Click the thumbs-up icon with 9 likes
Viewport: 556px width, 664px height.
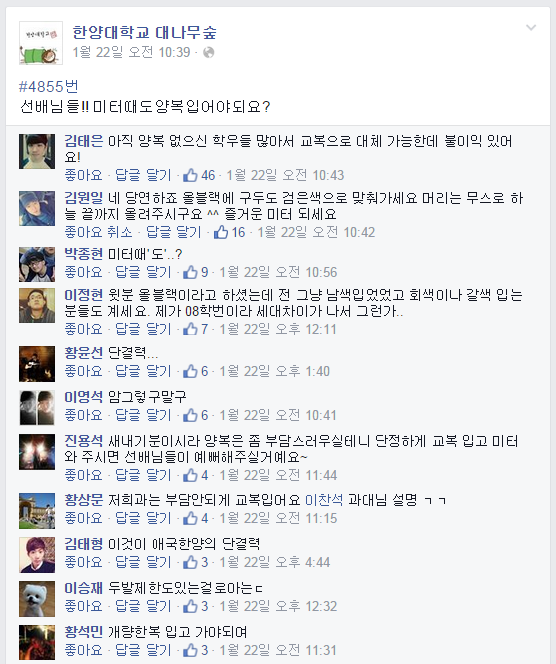[191, 272]
